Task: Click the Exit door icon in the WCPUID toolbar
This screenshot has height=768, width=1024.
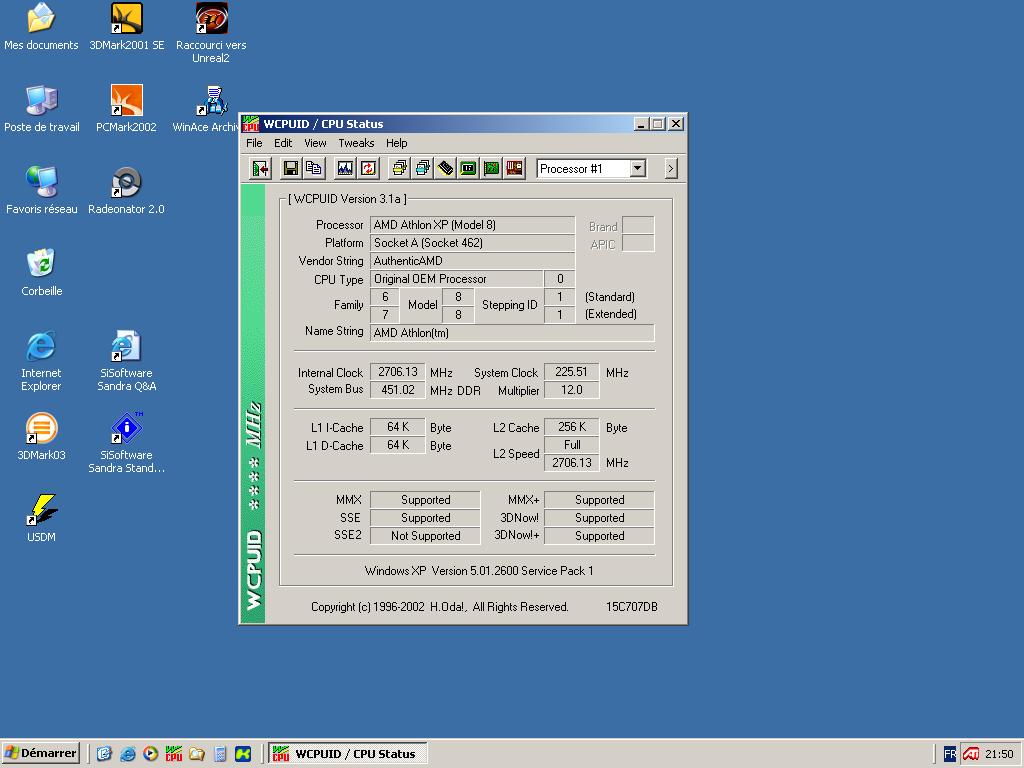Action: [261, 168]
